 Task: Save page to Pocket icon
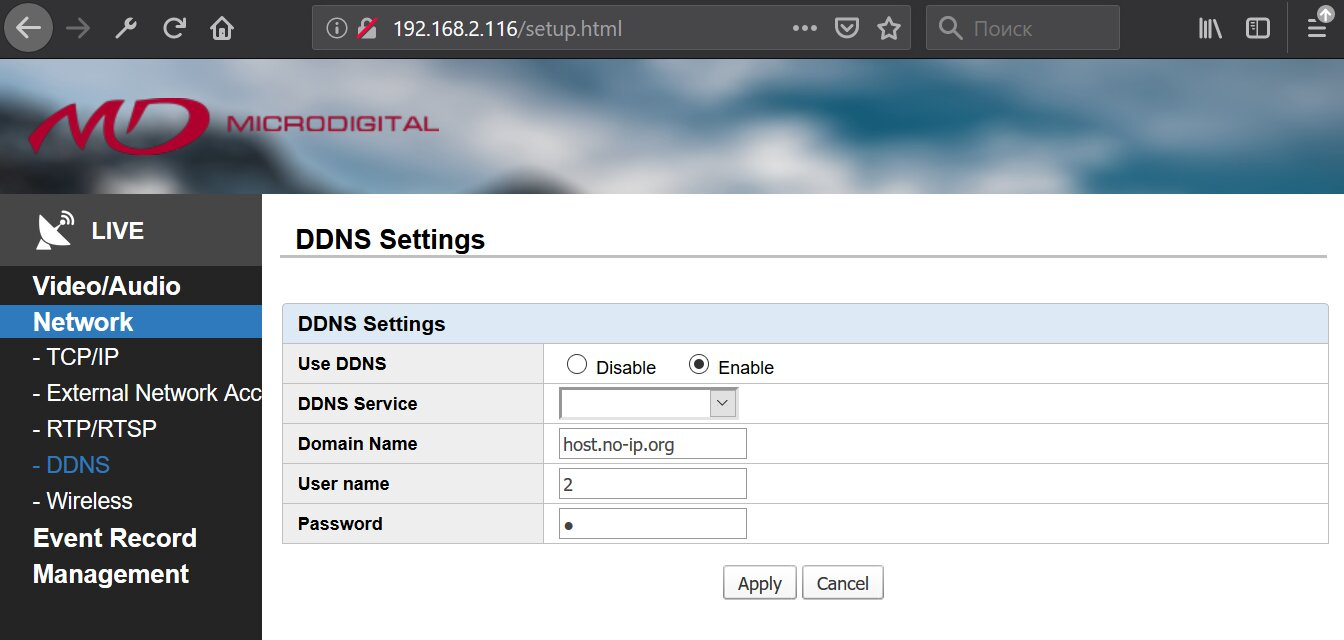click(847, 28)
